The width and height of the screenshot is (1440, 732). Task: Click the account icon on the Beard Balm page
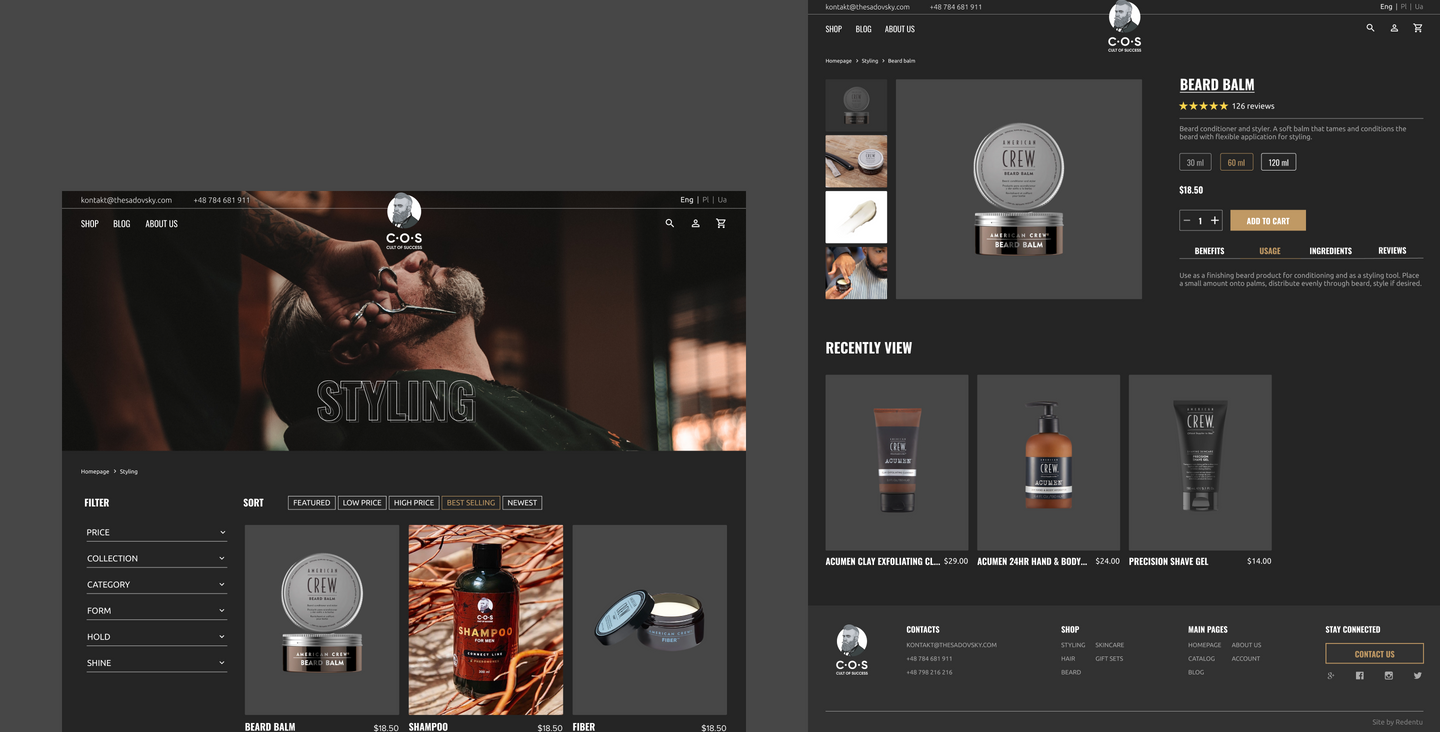click(1394, 28)
